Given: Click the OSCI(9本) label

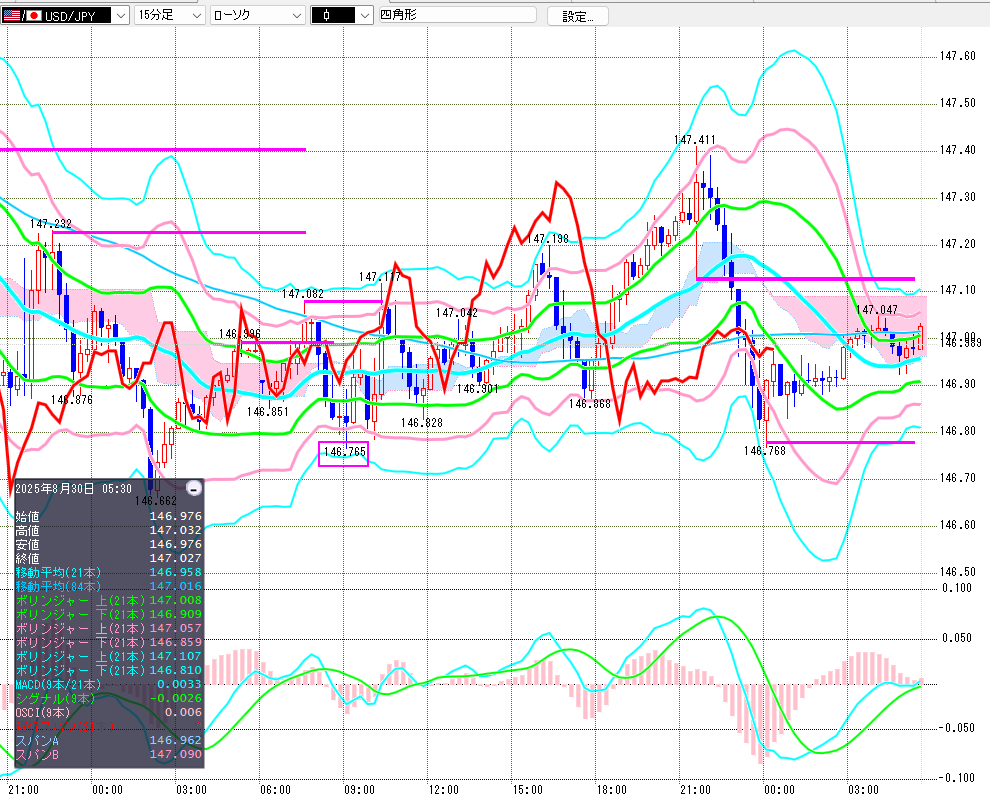Looking at the screenshot, I should click(x=43, y=712).
